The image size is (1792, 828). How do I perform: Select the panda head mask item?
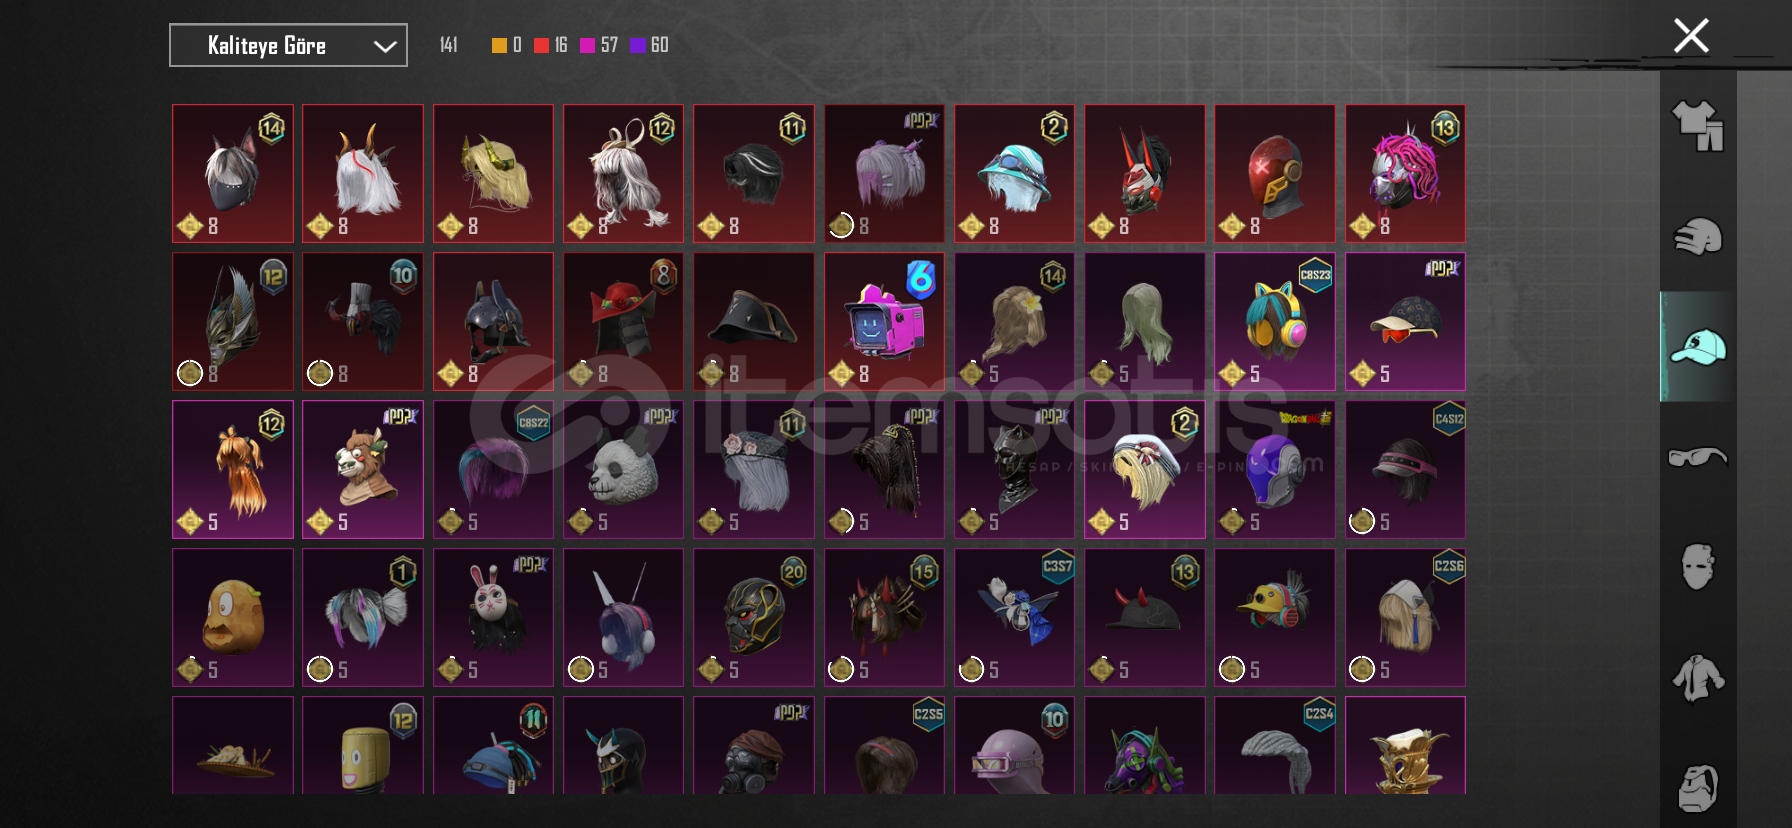(623, 469)
